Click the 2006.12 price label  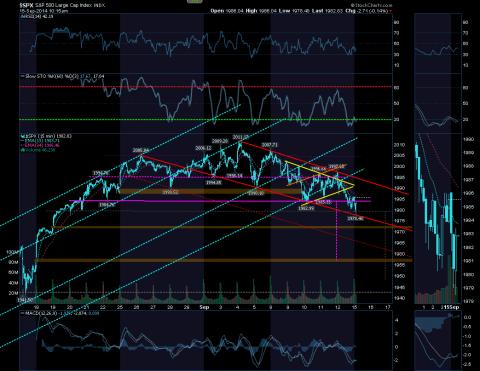tap(203, 148)
